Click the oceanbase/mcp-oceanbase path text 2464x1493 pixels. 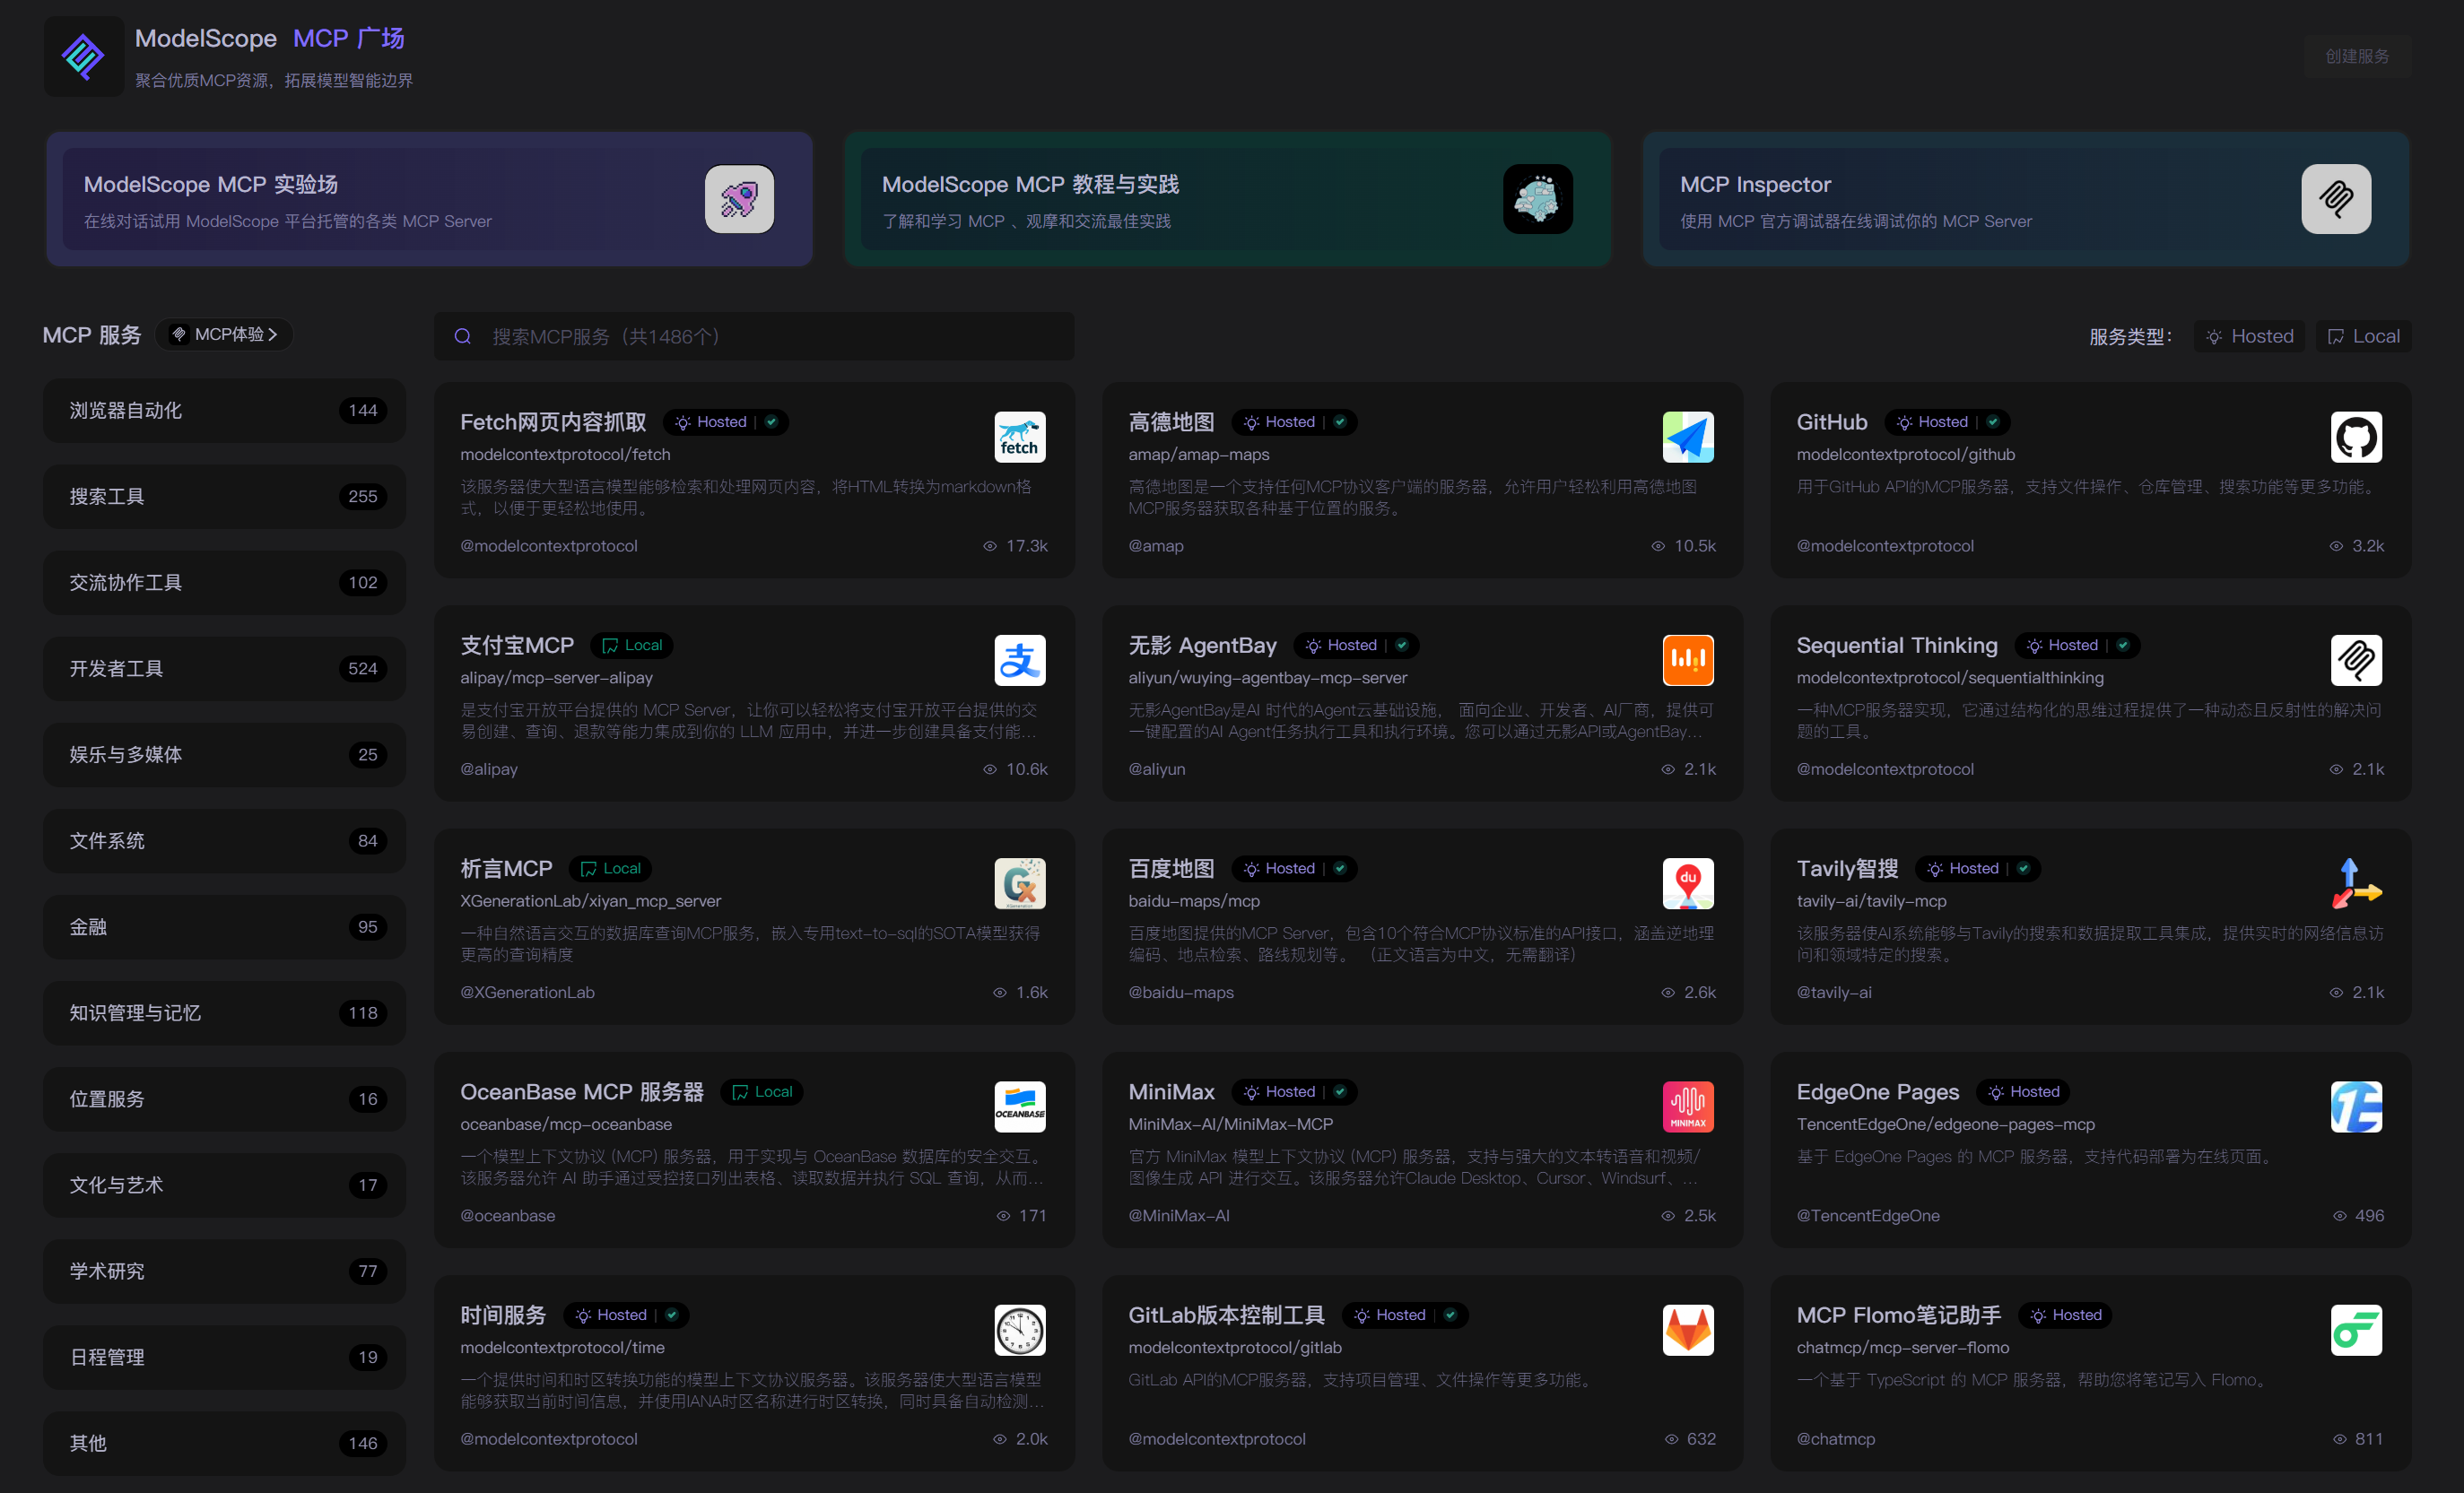pyautogui.click(x=565, y=1125)
